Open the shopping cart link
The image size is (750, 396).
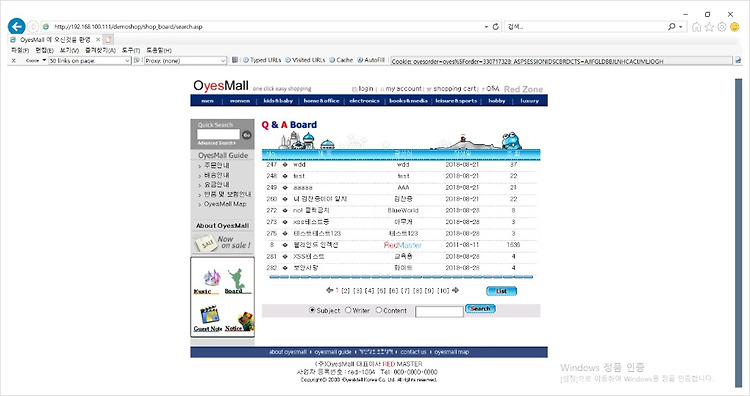click(455, 88)
